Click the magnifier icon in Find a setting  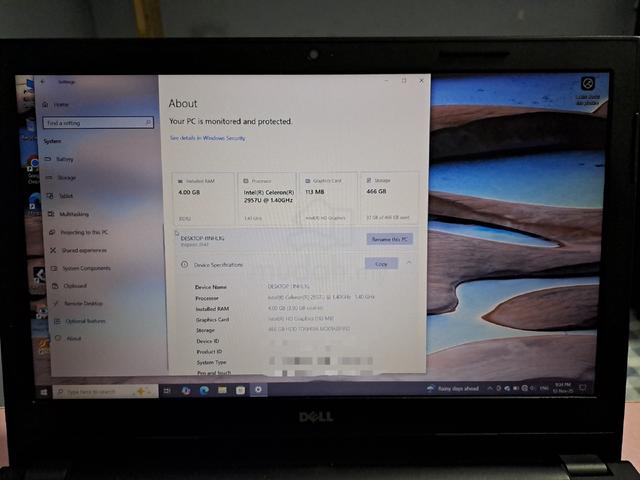tap(148, 122)
